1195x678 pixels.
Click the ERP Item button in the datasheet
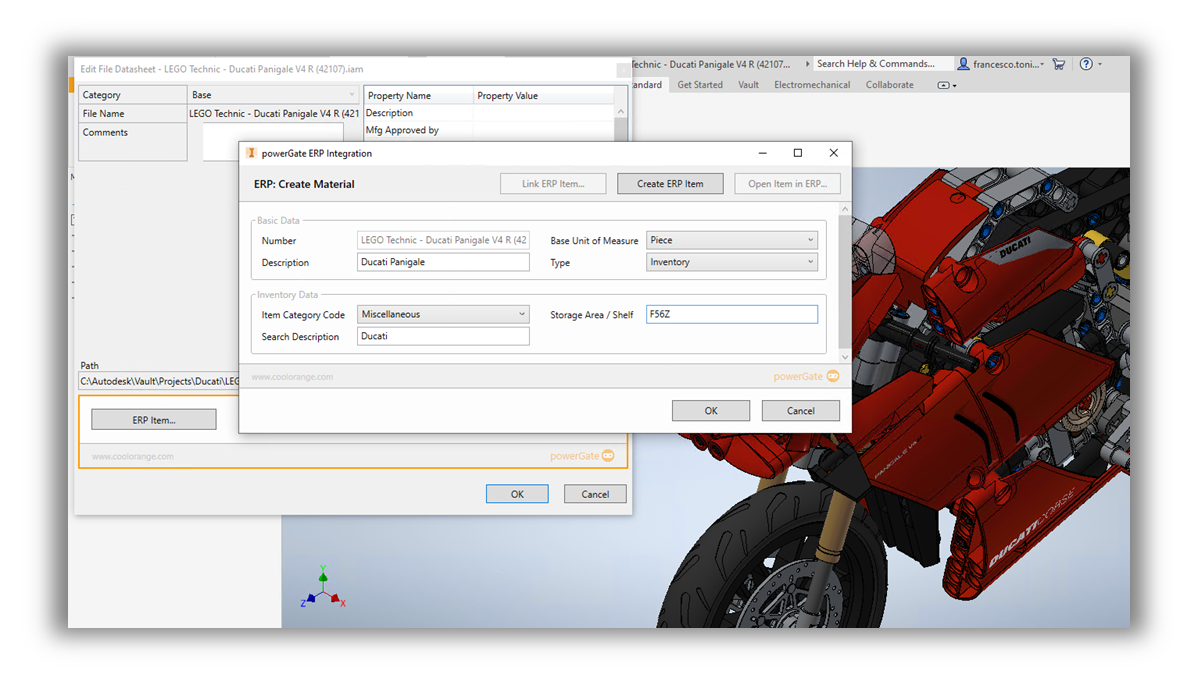point(153,418)
